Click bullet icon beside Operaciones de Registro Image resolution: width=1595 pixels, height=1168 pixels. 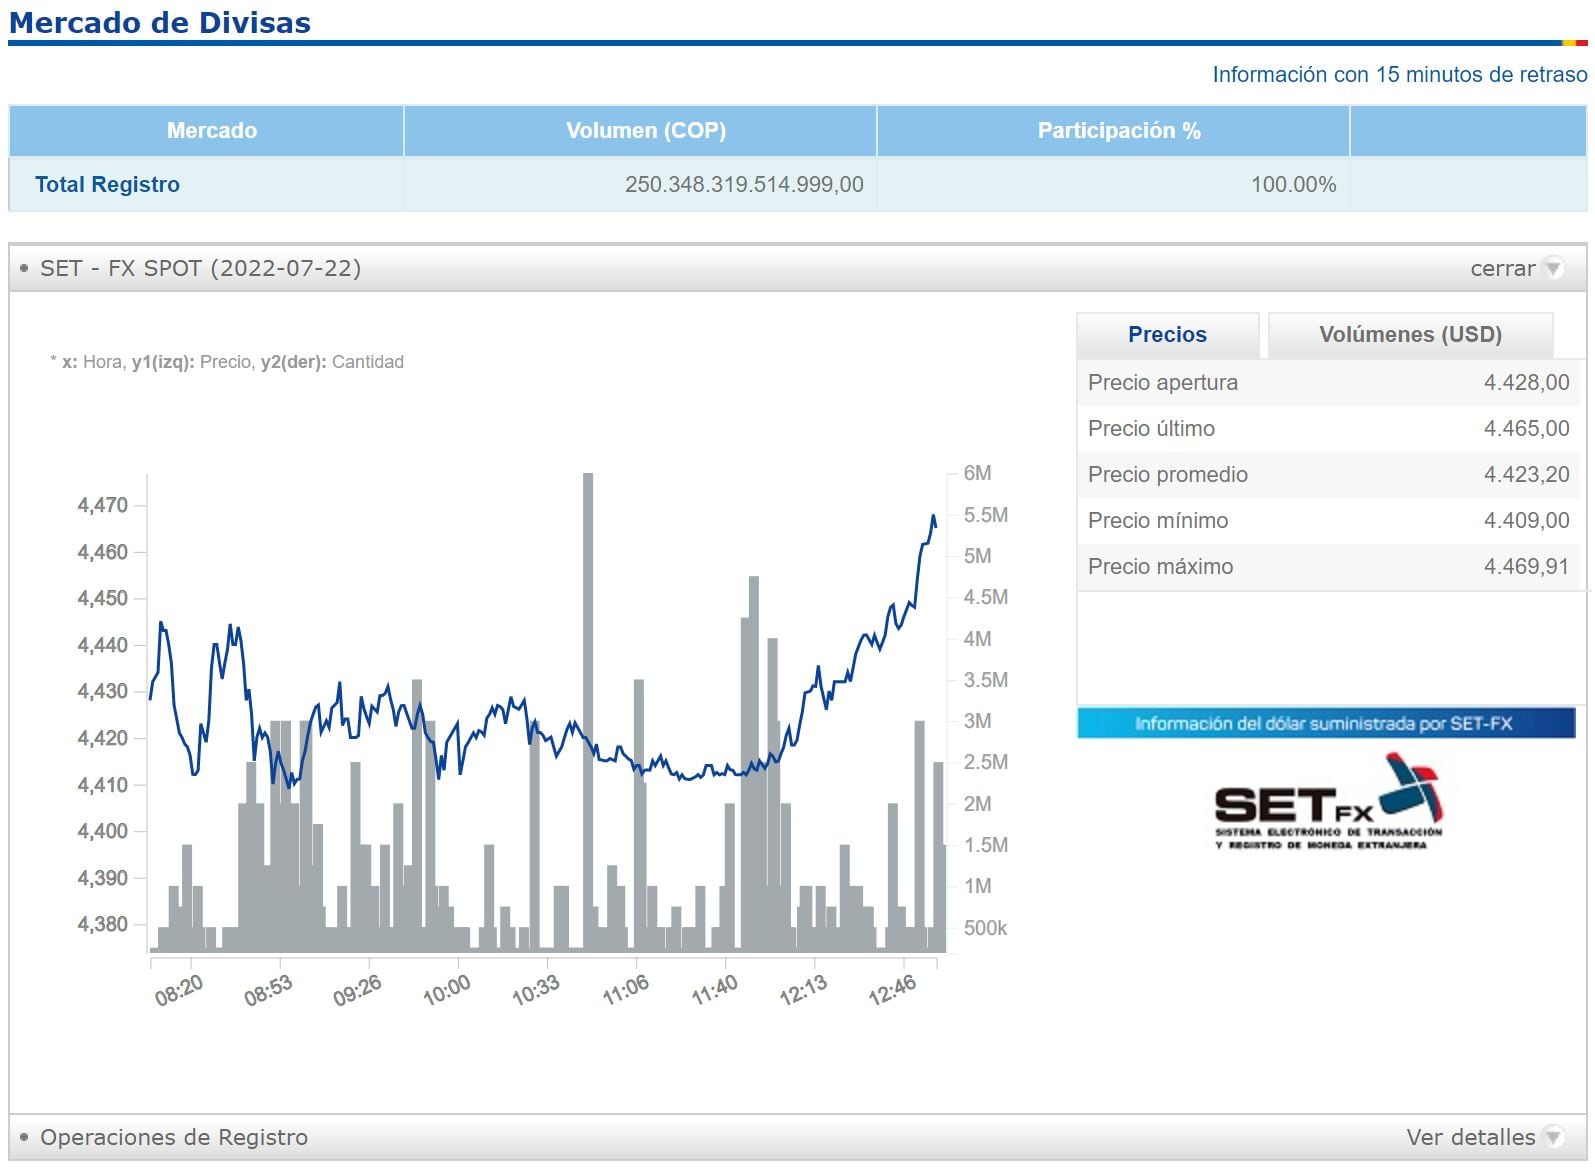(24, 1137)
